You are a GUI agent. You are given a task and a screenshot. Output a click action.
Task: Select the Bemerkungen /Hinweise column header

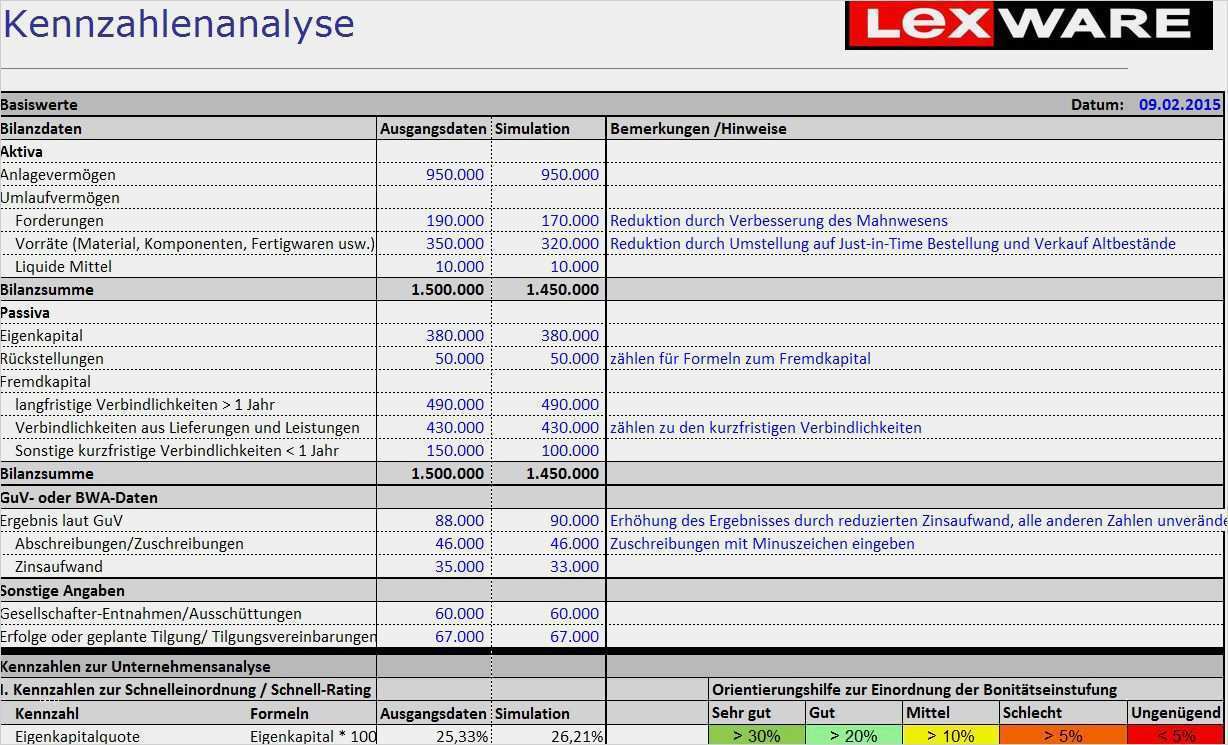pos(698,128)
